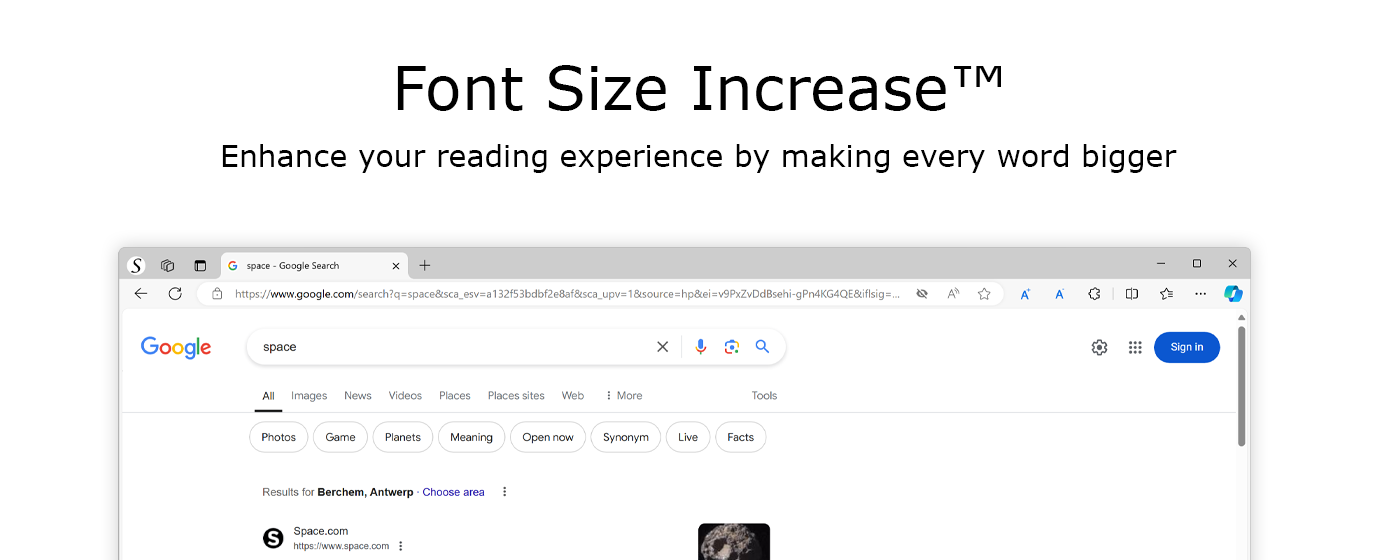Viewport: 1400px width, 560px height.
Task: Open search Tools
Action: pos(764,396)
